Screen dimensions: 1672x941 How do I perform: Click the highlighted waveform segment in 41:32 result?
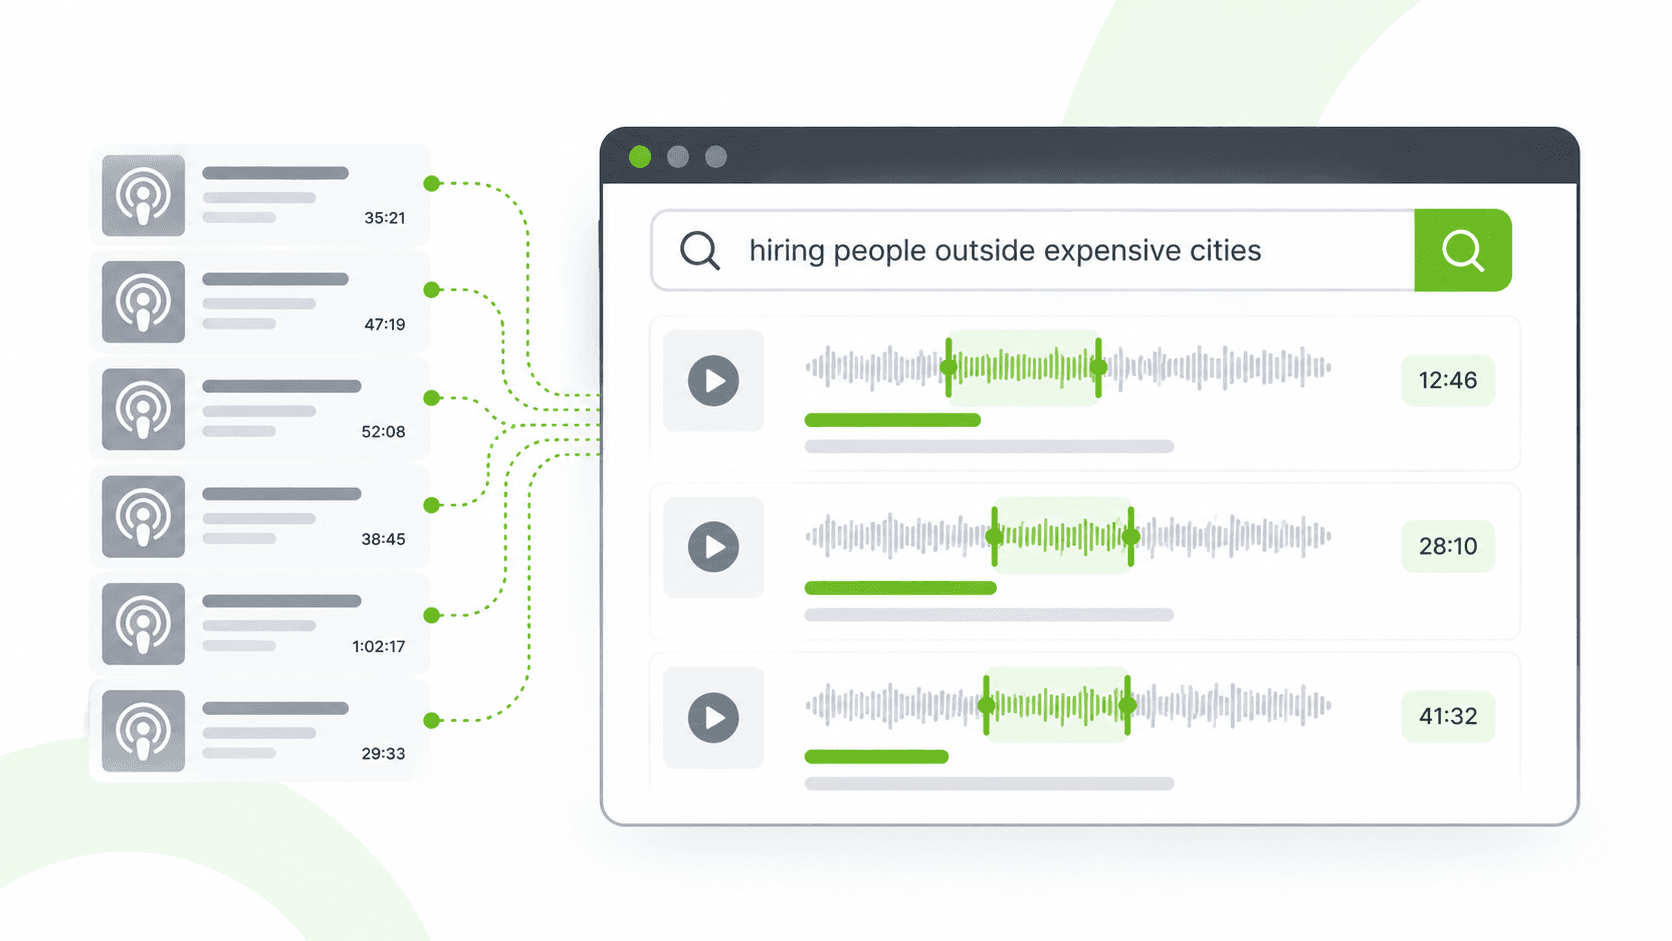(1057, 705)
